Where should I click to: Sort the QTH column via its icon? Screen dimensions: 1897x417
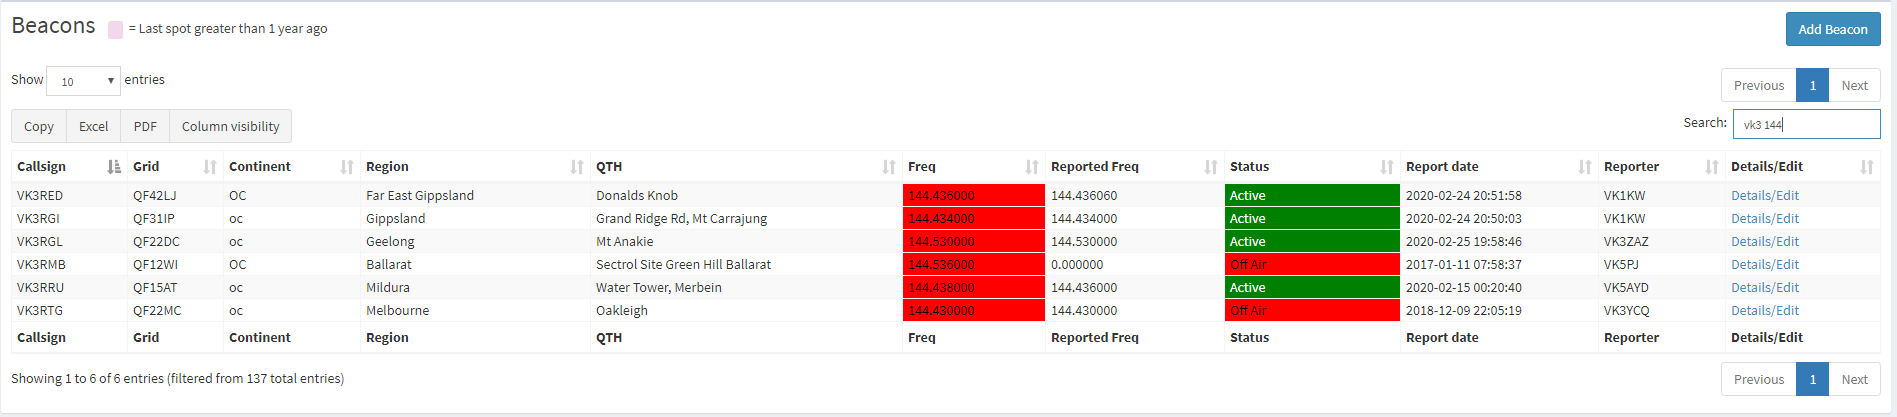(889, 167)
